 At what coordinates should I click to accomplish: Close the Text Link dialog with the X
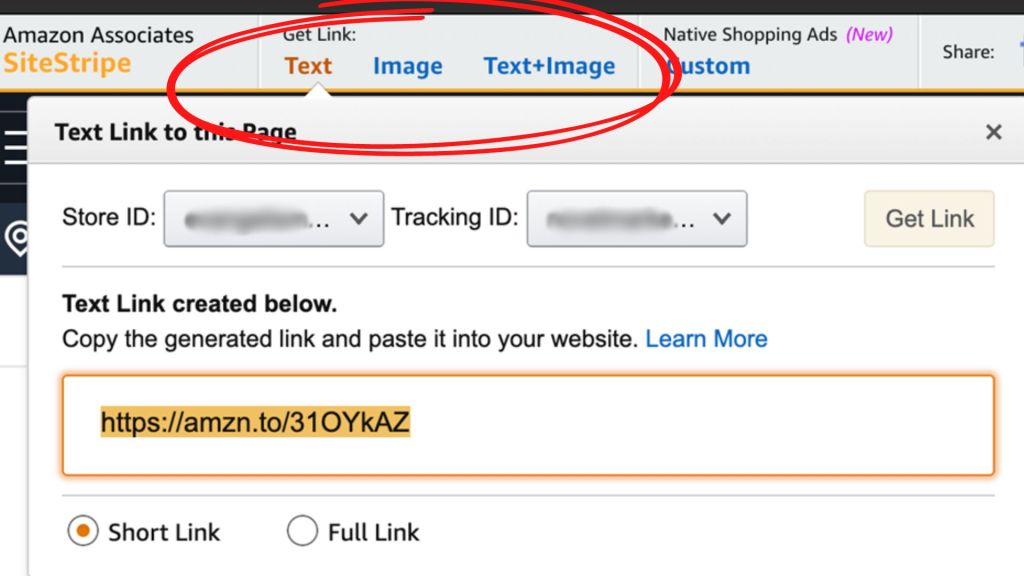993,131
